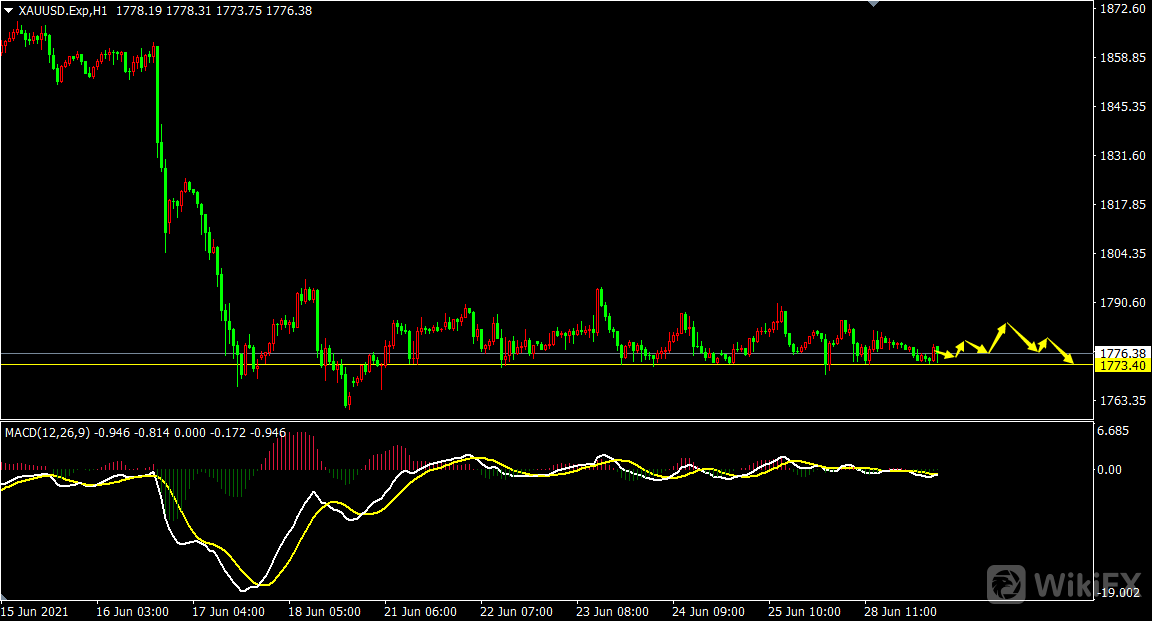This screenshot has width=1152, height=621.
Task: Click the MACD(12,26,9) indicator label
Action: (x=47, y=433)
